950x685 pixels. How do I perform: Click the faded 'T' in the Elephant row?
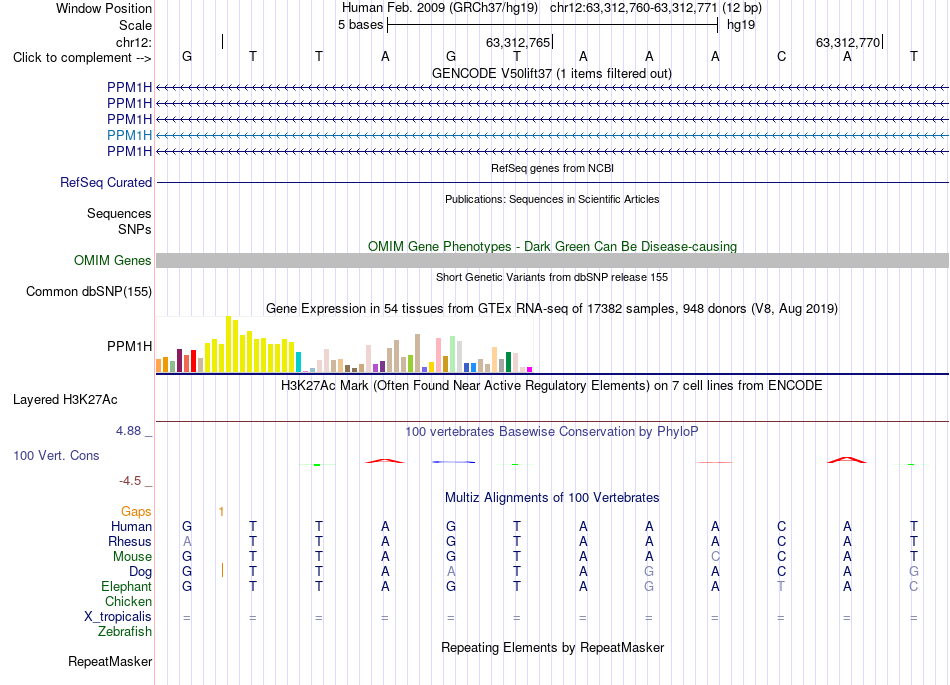(782, 587)
